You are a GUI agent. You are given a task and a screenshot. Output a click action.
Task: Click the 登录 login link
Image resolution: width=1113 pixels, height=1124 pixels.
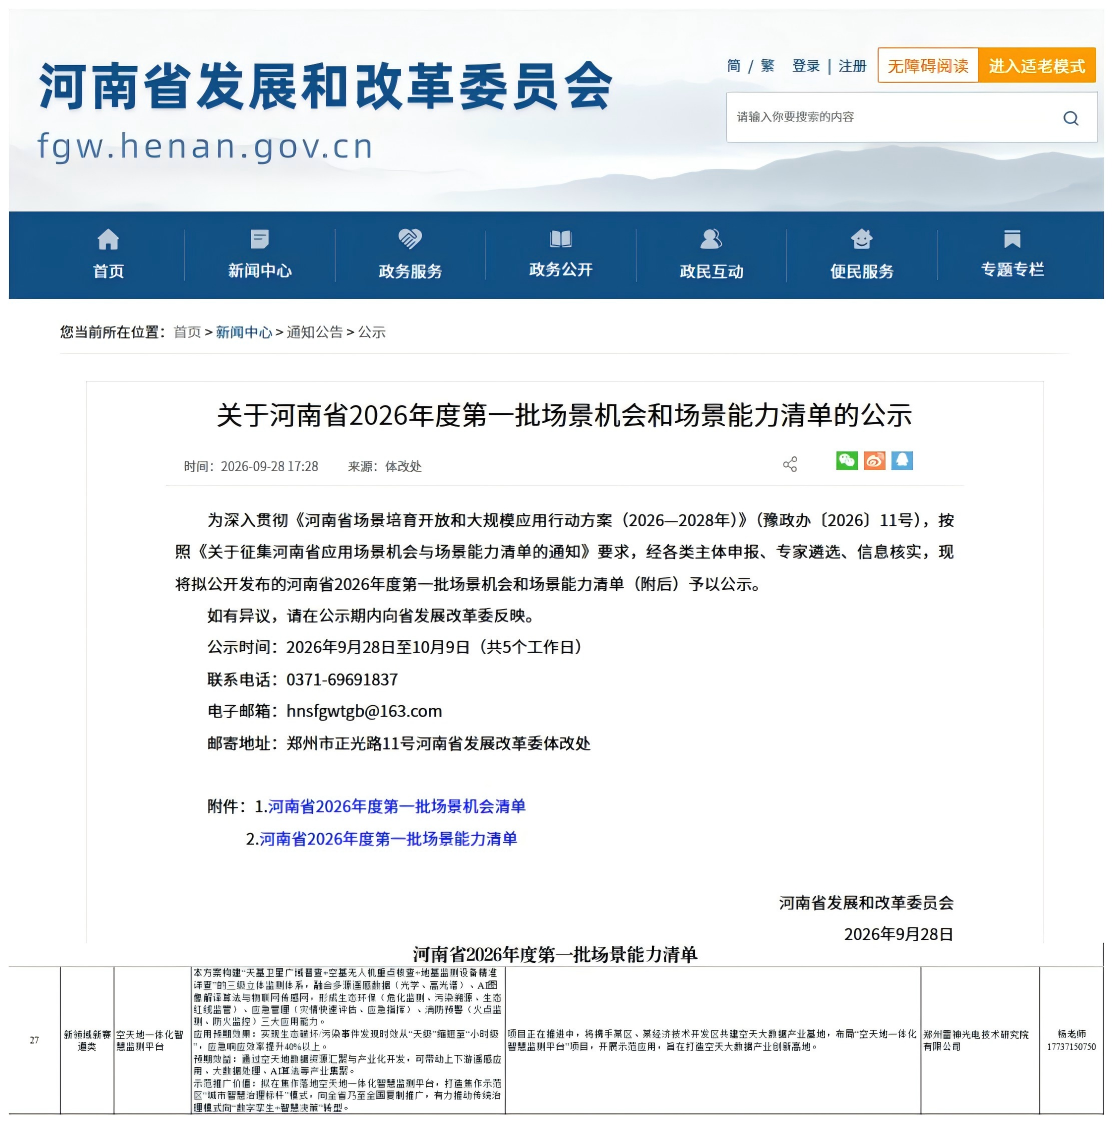806,66
